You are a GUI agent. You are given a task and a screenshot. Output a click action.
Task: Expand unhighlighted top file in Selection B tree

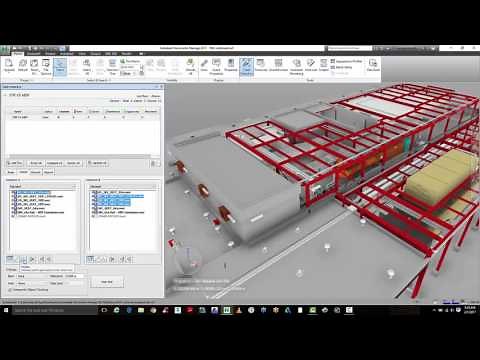pos(93,192)
